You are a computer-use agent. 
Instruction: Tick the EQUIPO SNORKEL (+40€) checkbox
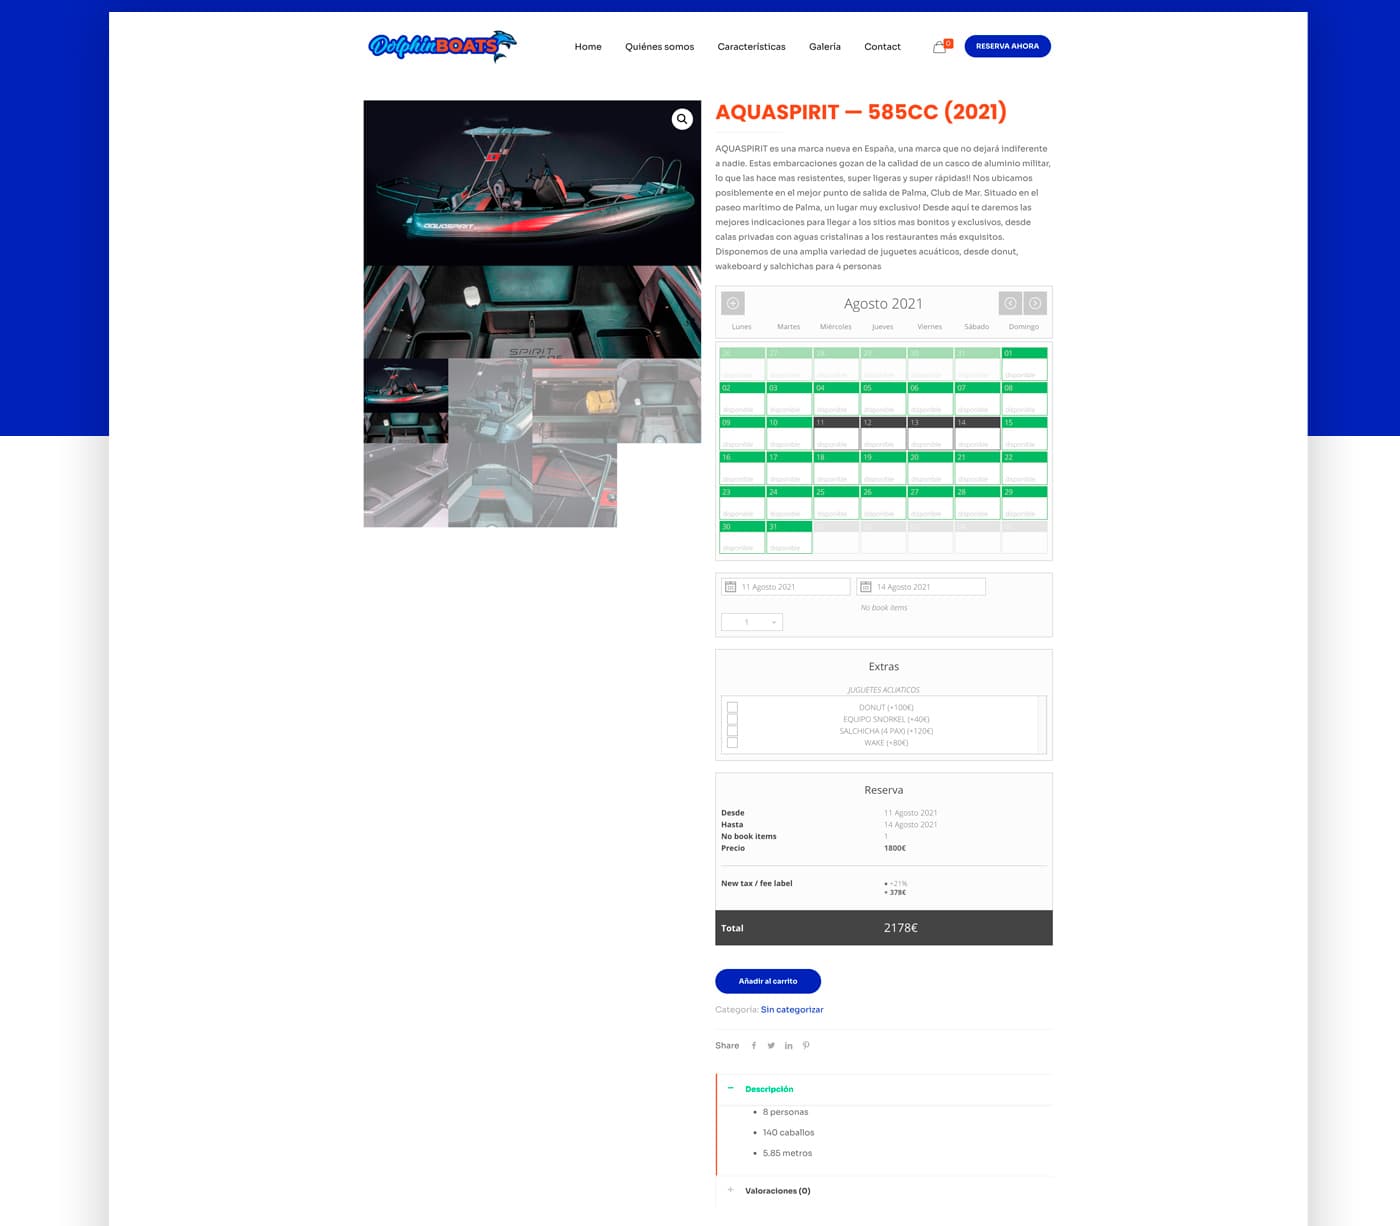click(x=733, y=719)
